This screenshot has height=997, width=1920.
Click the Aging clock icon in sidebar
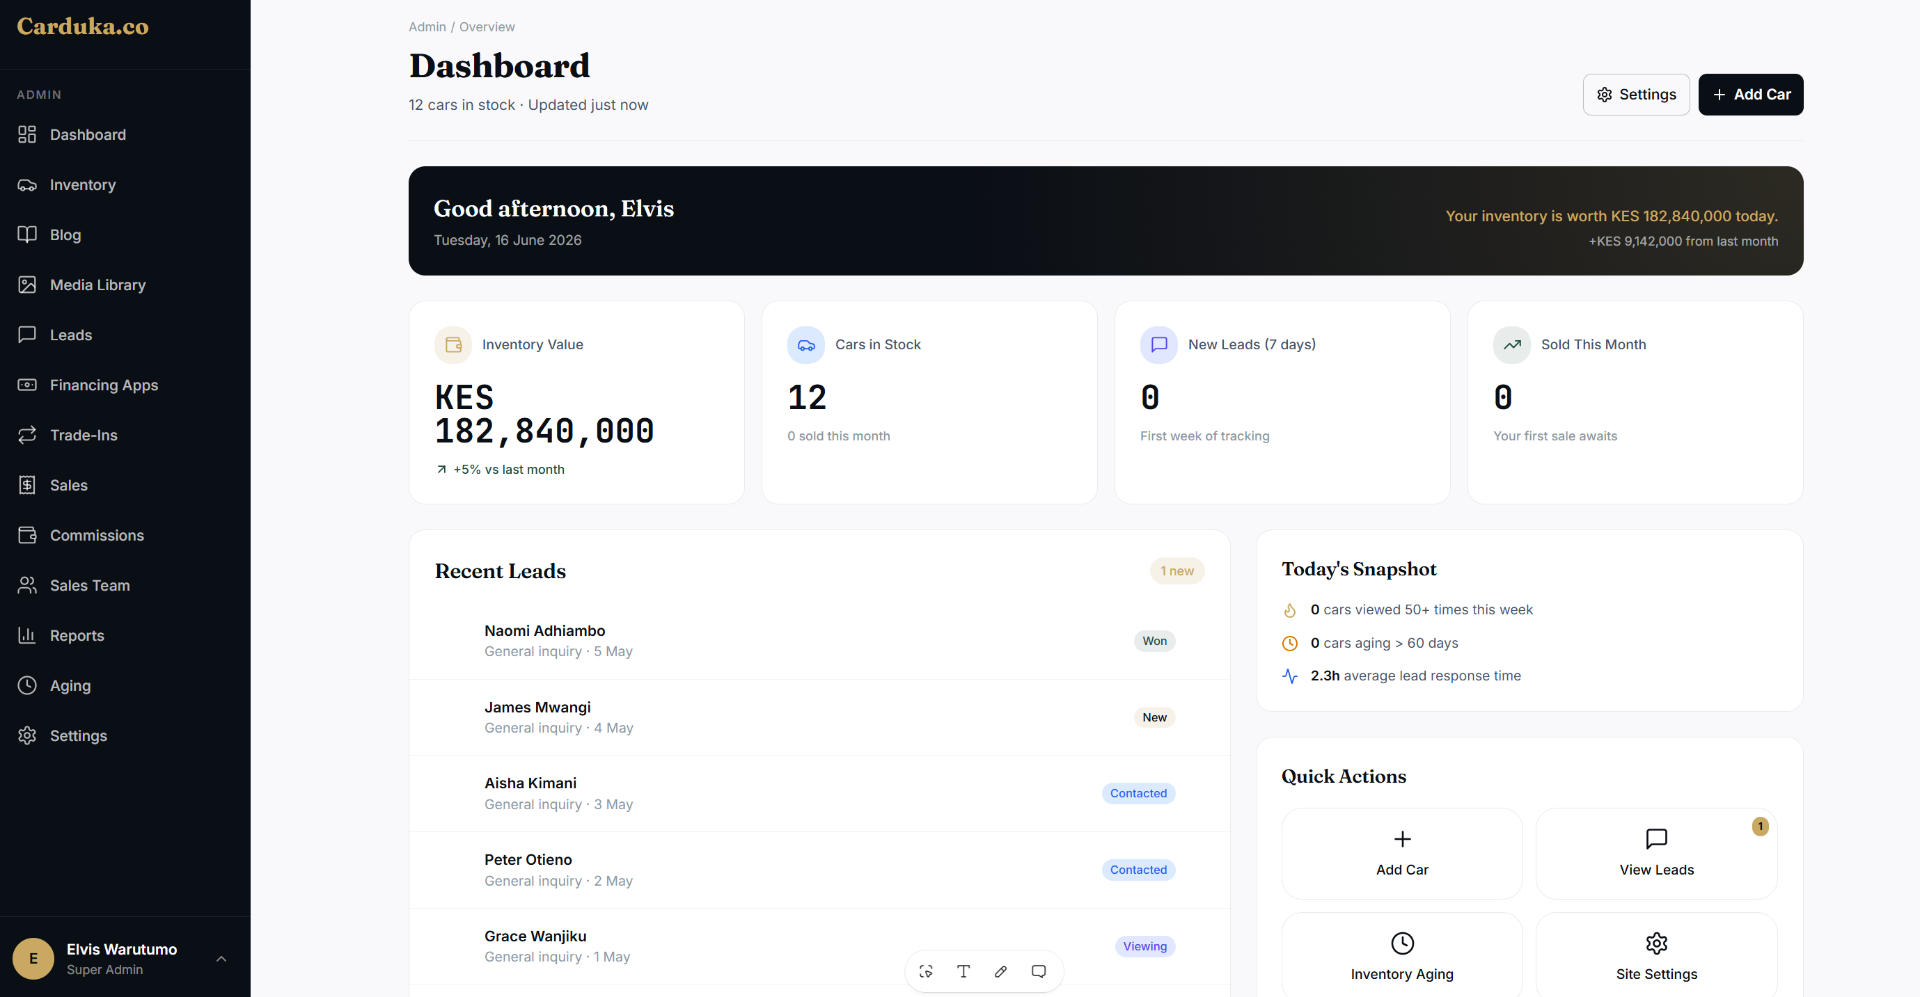[27, 685]
